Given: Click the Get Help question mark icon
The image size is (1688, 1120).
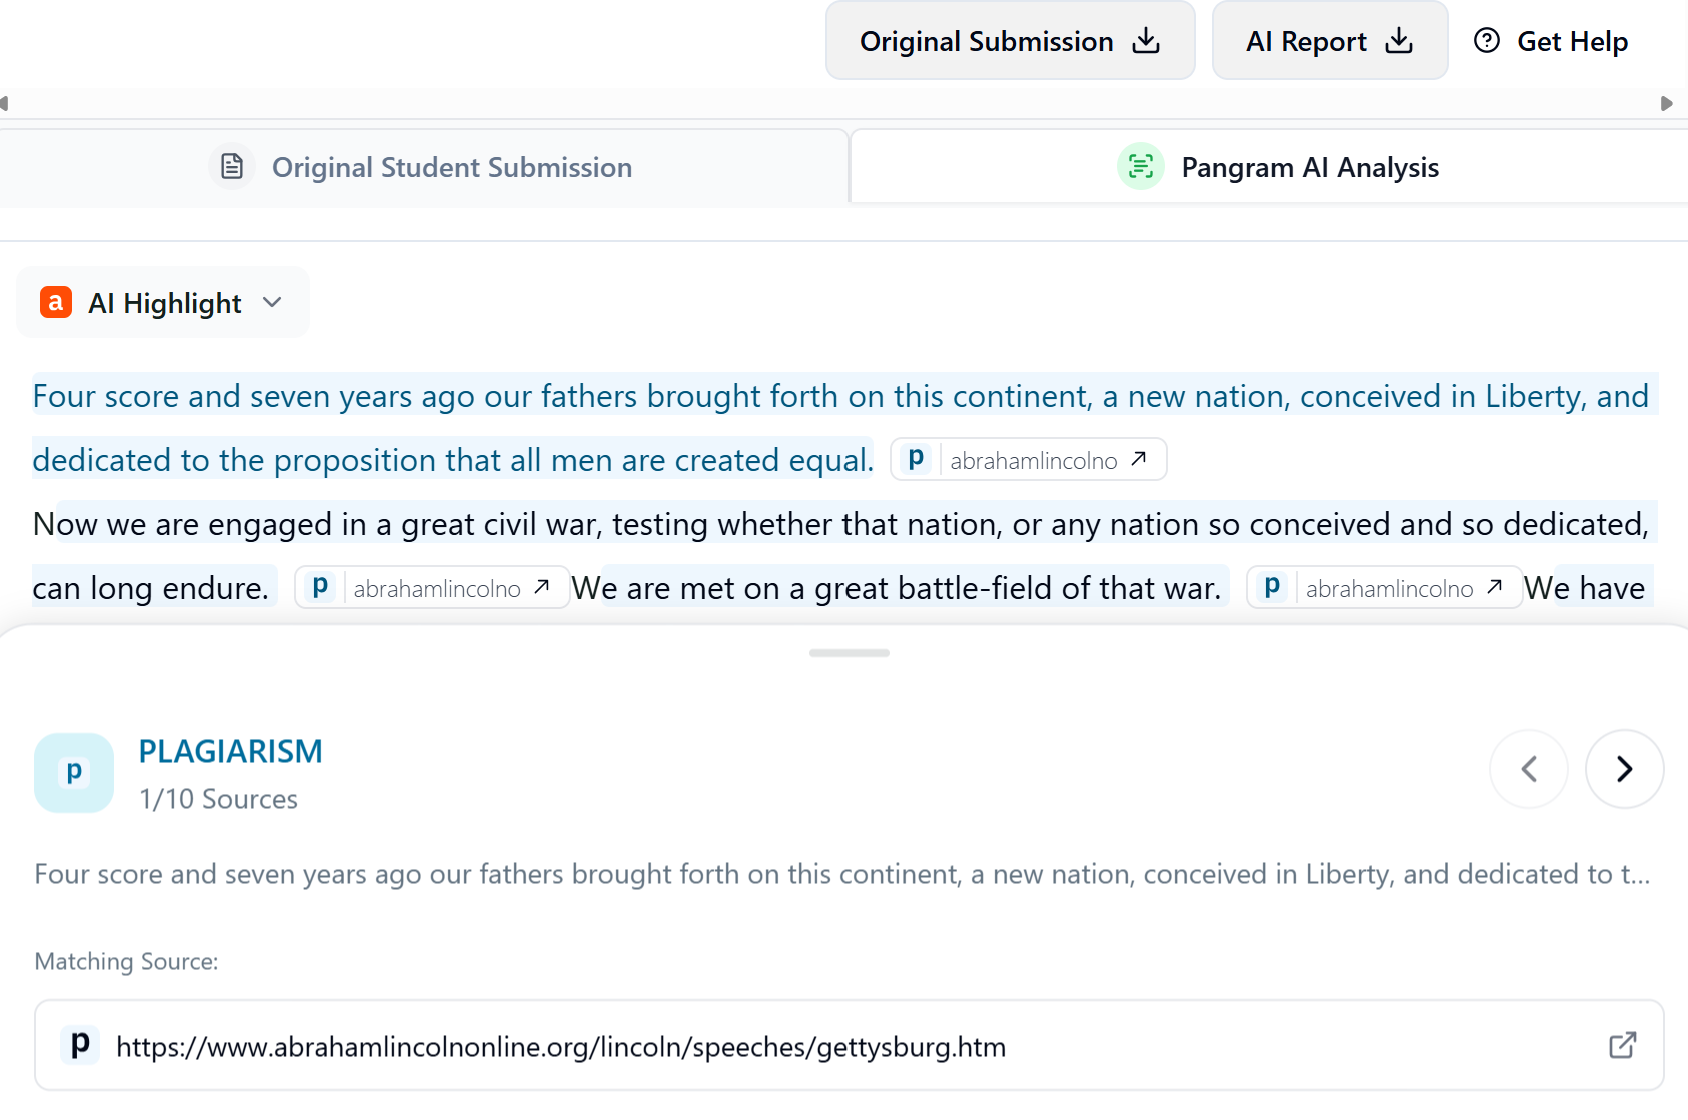Looking at the screenshot, I should [x=1487, y=40].
